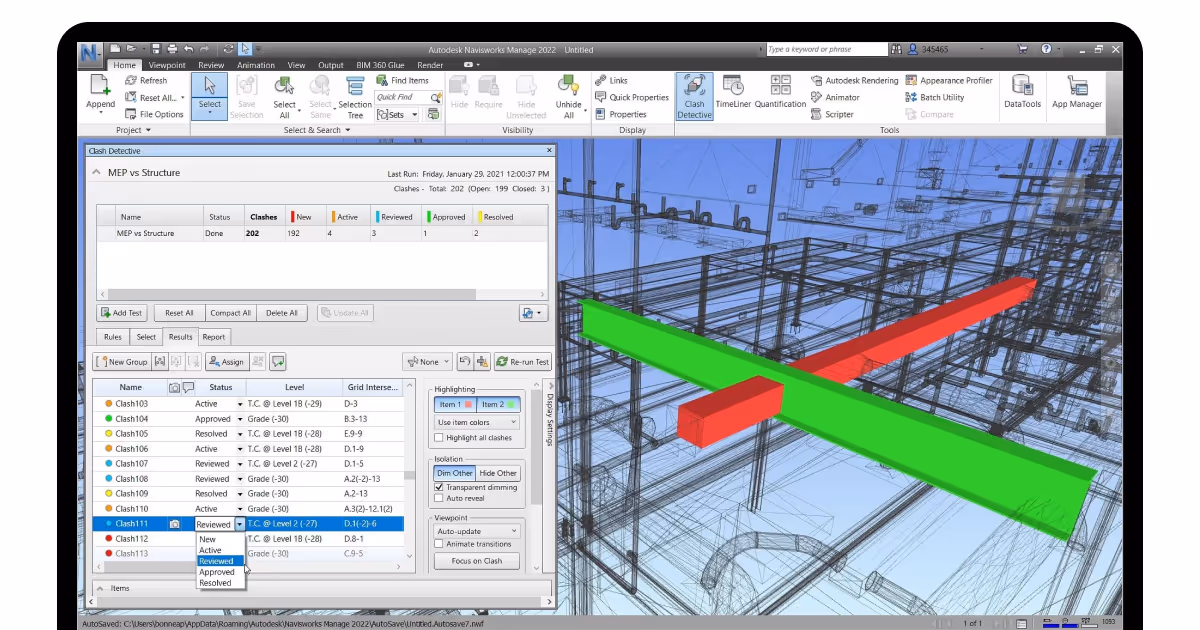Image resolution: width=1200 pixels, height=630 pixels.
Task: Click the Append file icon
Action: point(100,86)
